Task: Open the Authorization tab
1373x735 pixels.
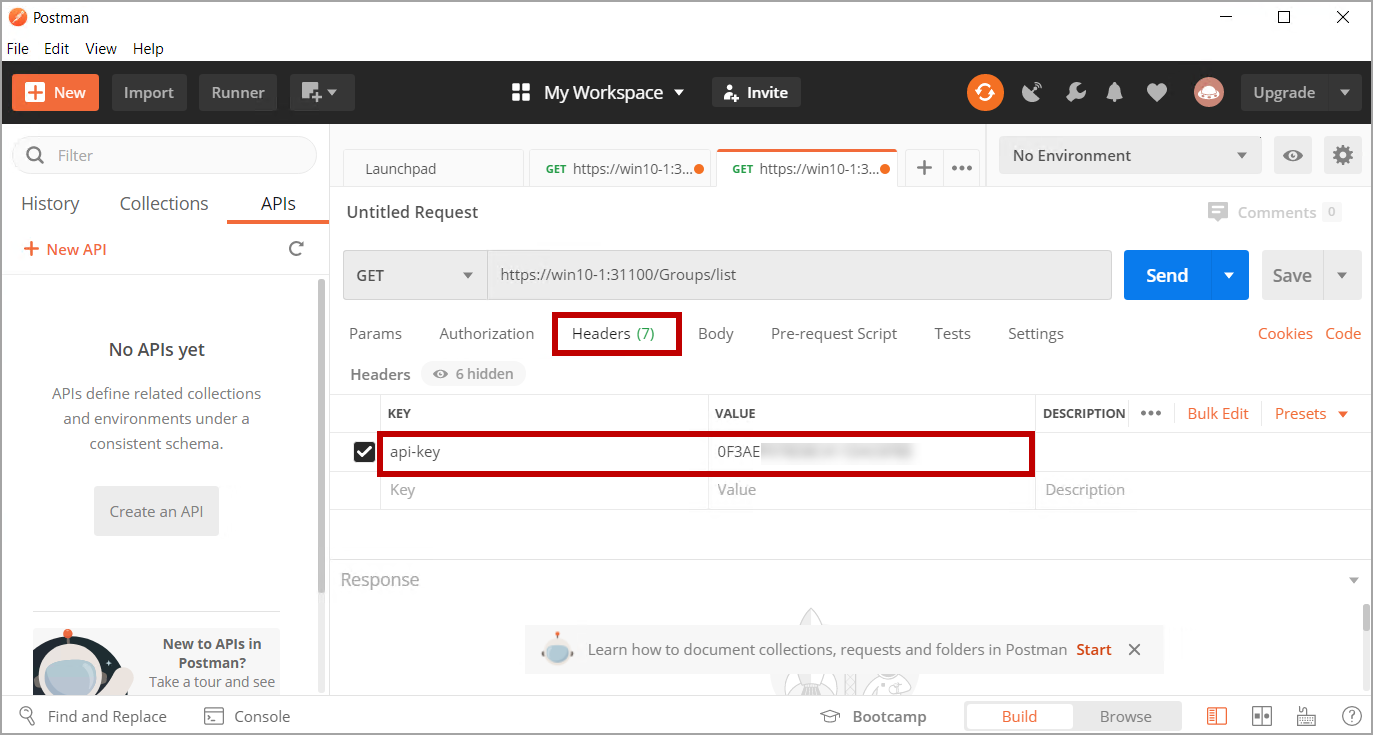Action: pos(486,334)
